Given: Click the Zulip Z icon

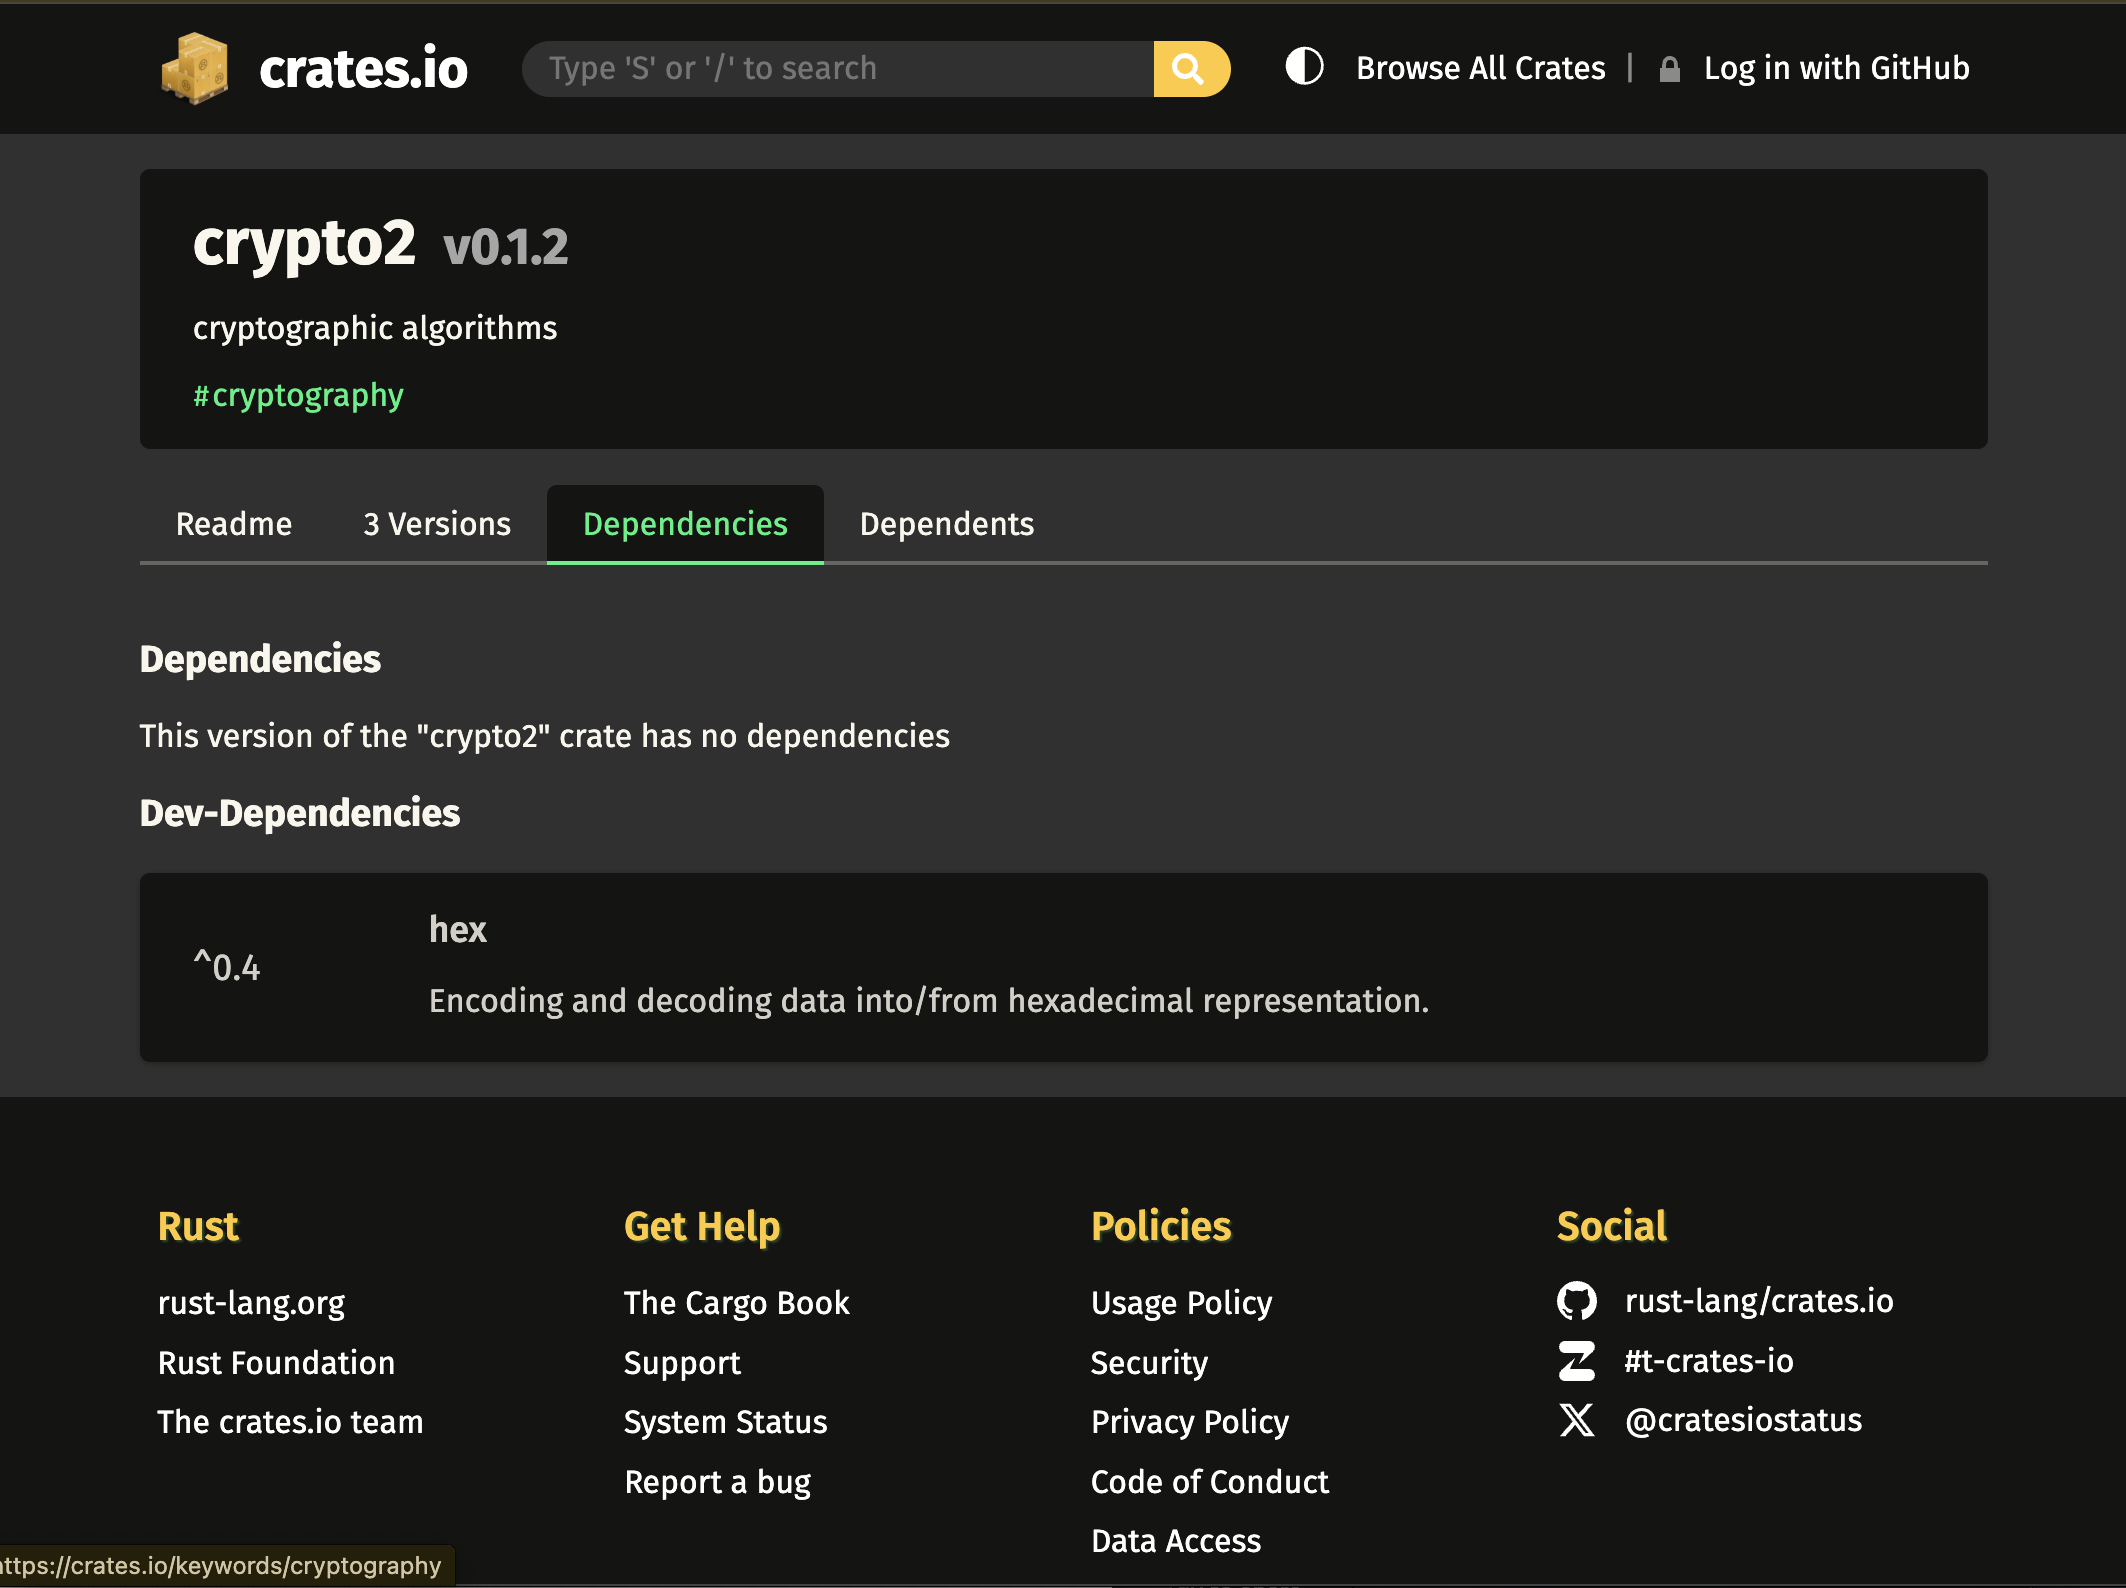Looking at the screenshot, I should pyautogui.click(x=1577, y=1361).
